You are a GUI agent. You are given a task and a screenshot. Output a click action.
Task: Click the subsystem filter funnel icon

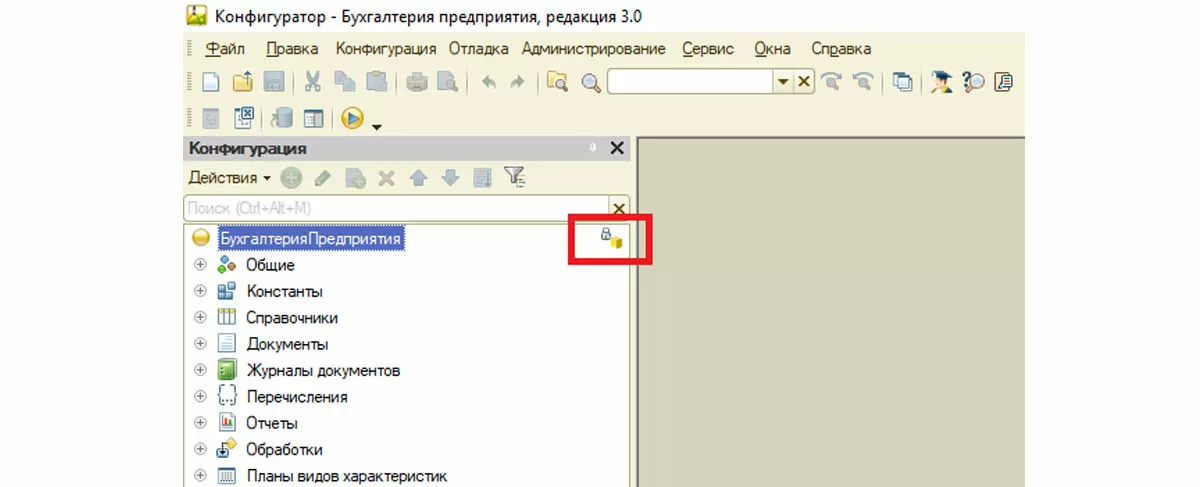514,178
